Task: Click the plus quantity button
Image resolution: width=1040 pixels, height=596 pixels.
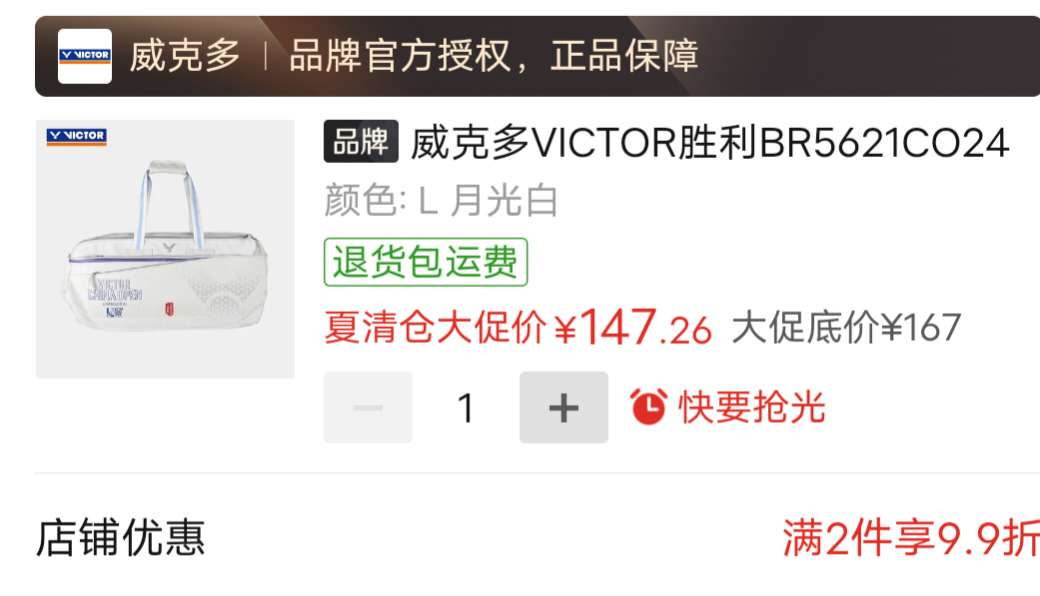Action: [x=564, y=407]
